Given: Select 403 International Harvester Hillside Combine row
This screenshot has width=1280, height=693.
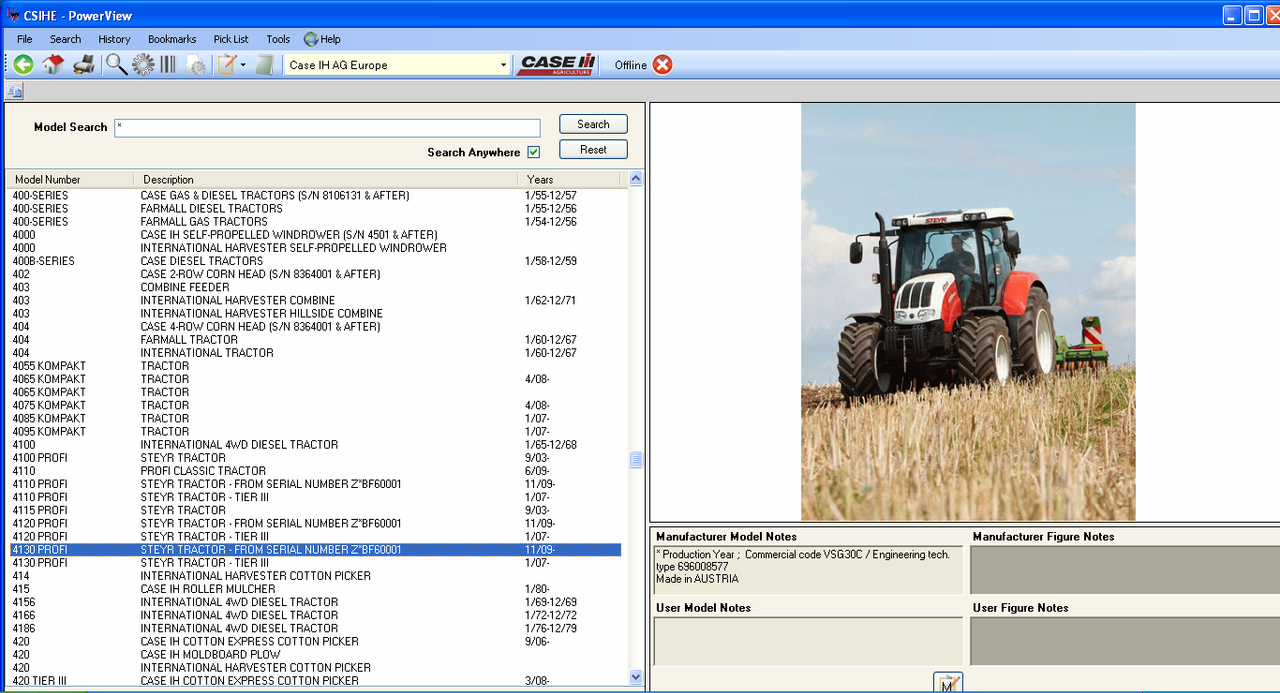Looking at the screenshot, I should coord(314,313).
